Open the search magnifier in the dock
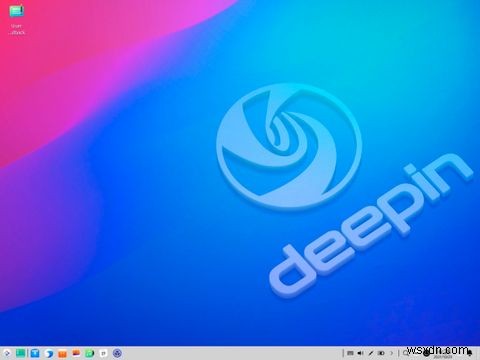The image size is (480, 360). click(x=406, y=353)
